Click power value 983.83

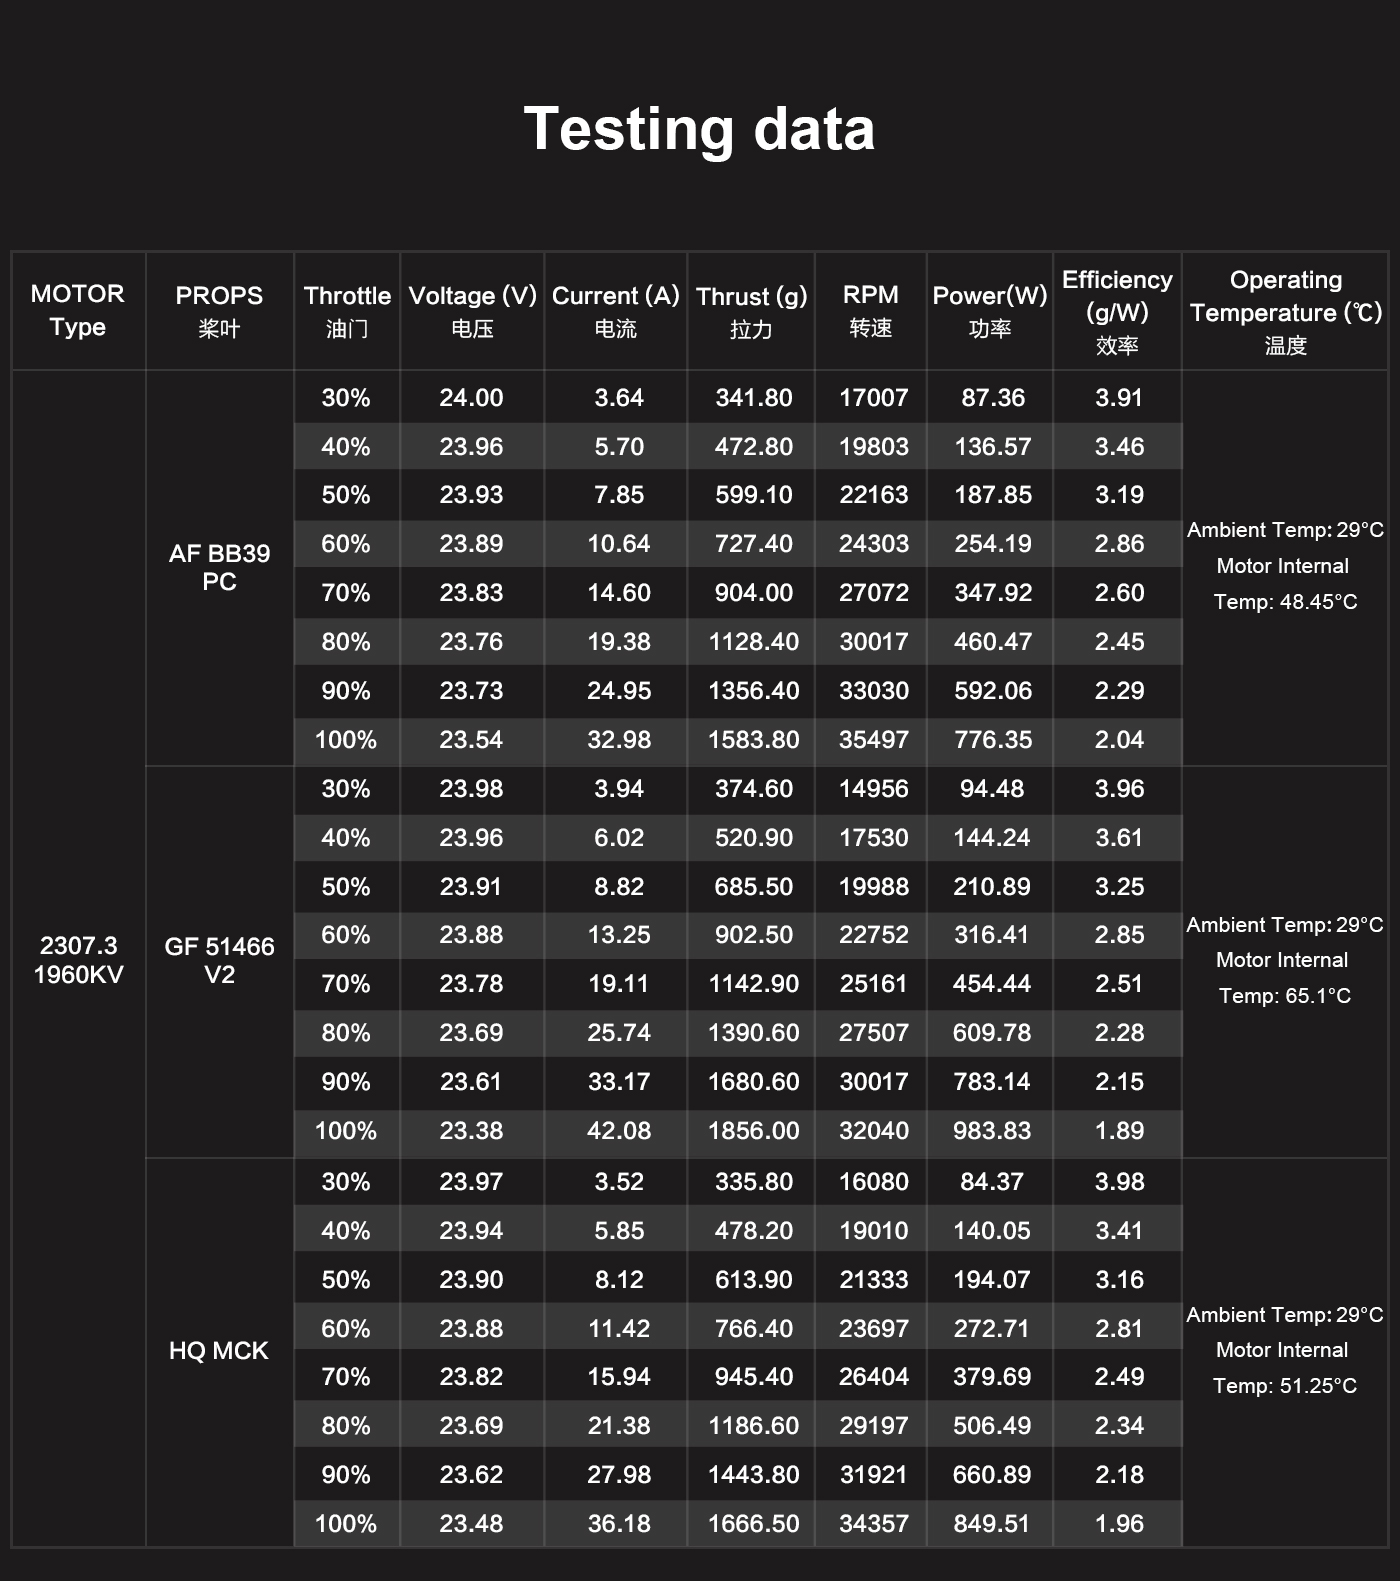pyautogui.click(x=992, y=1131)
